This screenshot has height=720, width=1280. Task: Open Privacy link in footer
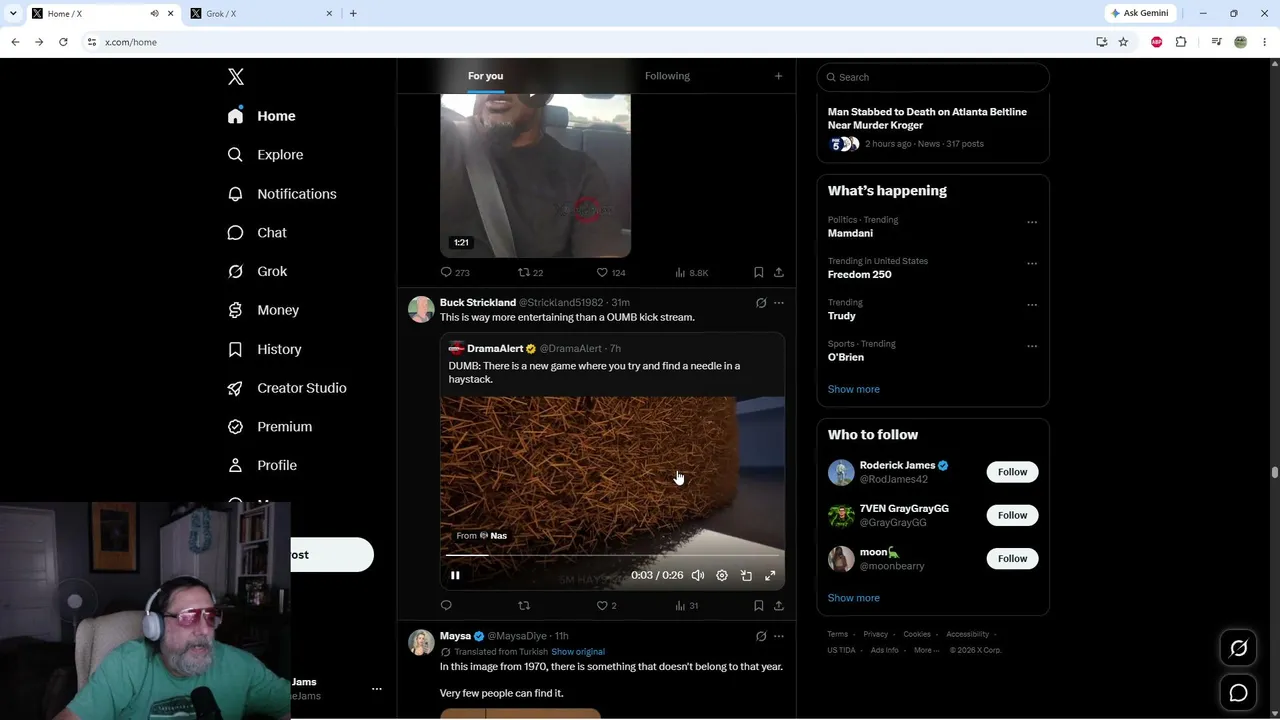(x=876, y=634)
